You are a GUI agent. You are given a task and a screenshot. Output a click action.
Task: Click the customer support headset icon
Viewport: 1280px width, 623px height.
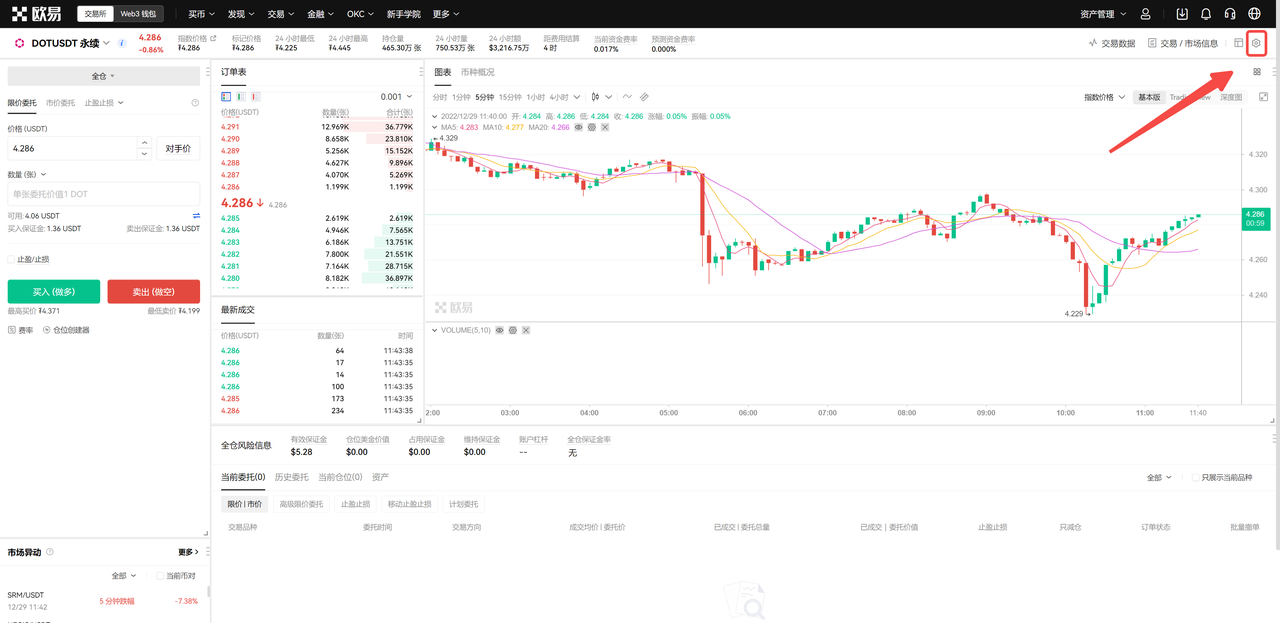1230,14
